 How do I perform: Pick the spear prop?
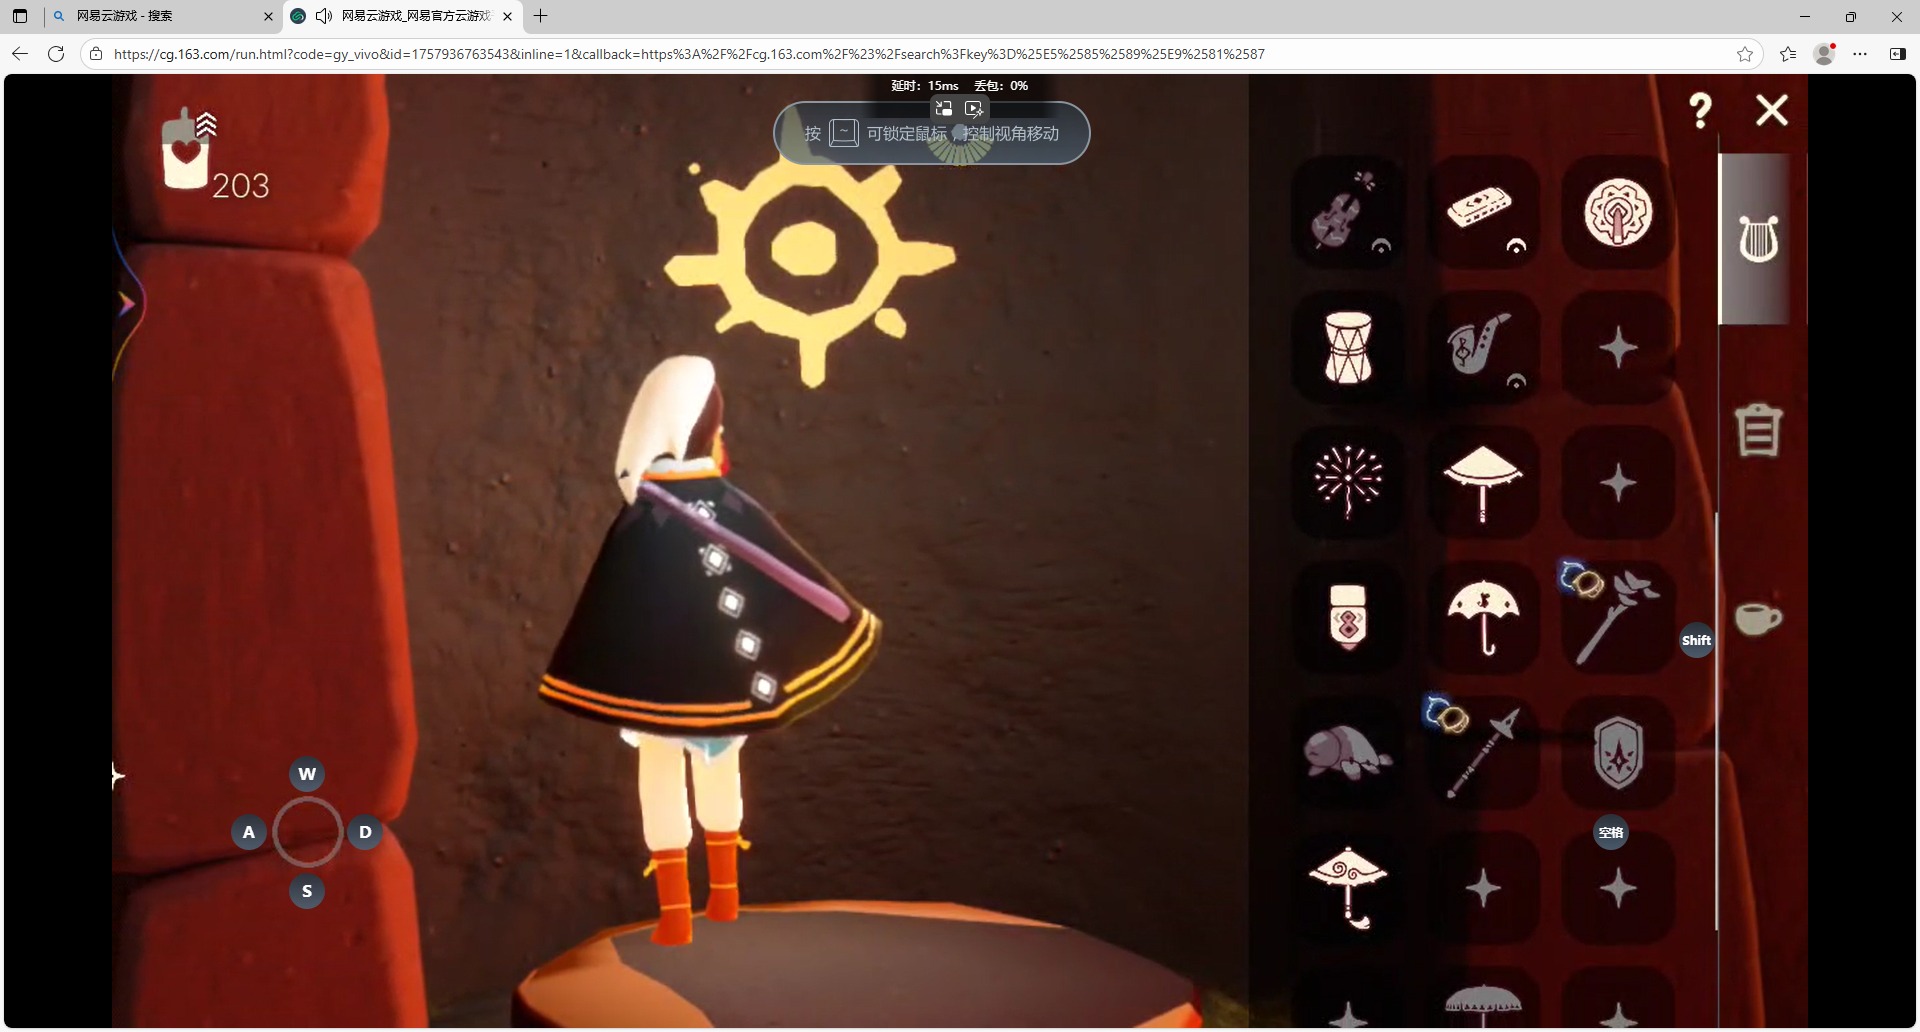tap(1482, 753)
